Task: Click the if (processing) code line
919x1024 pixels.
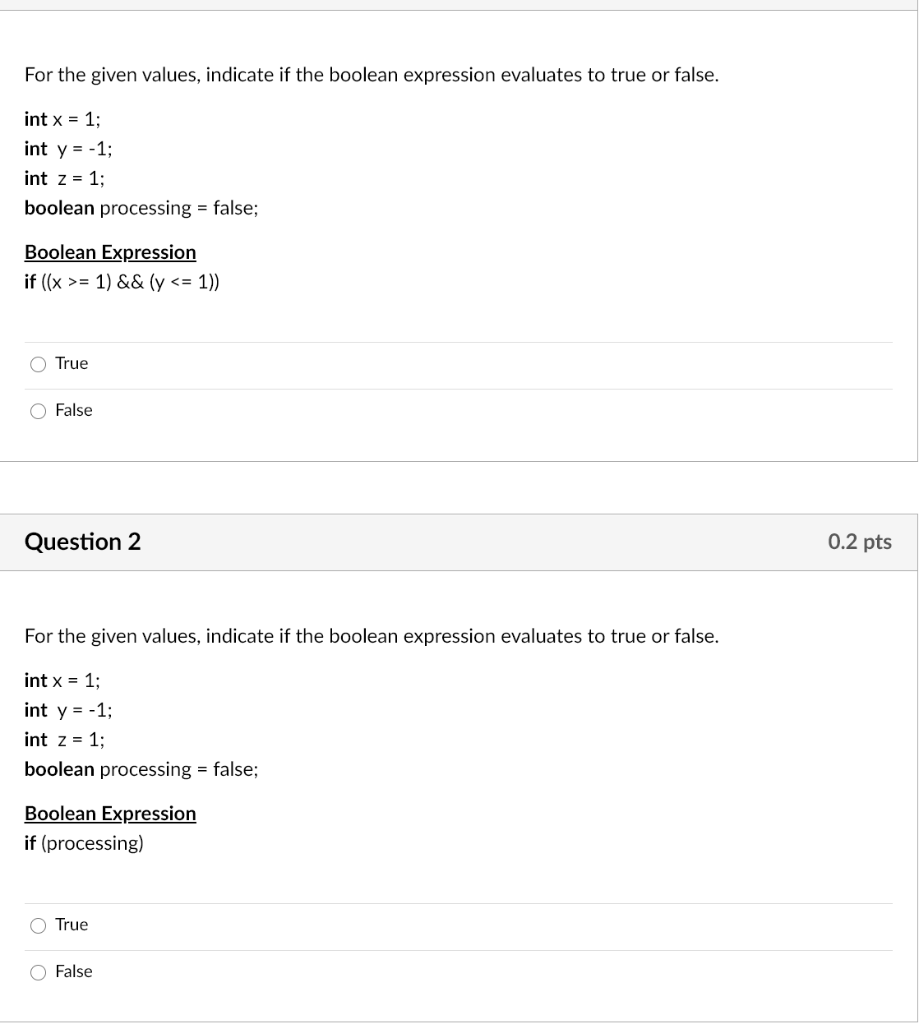Action: point(83,843)
